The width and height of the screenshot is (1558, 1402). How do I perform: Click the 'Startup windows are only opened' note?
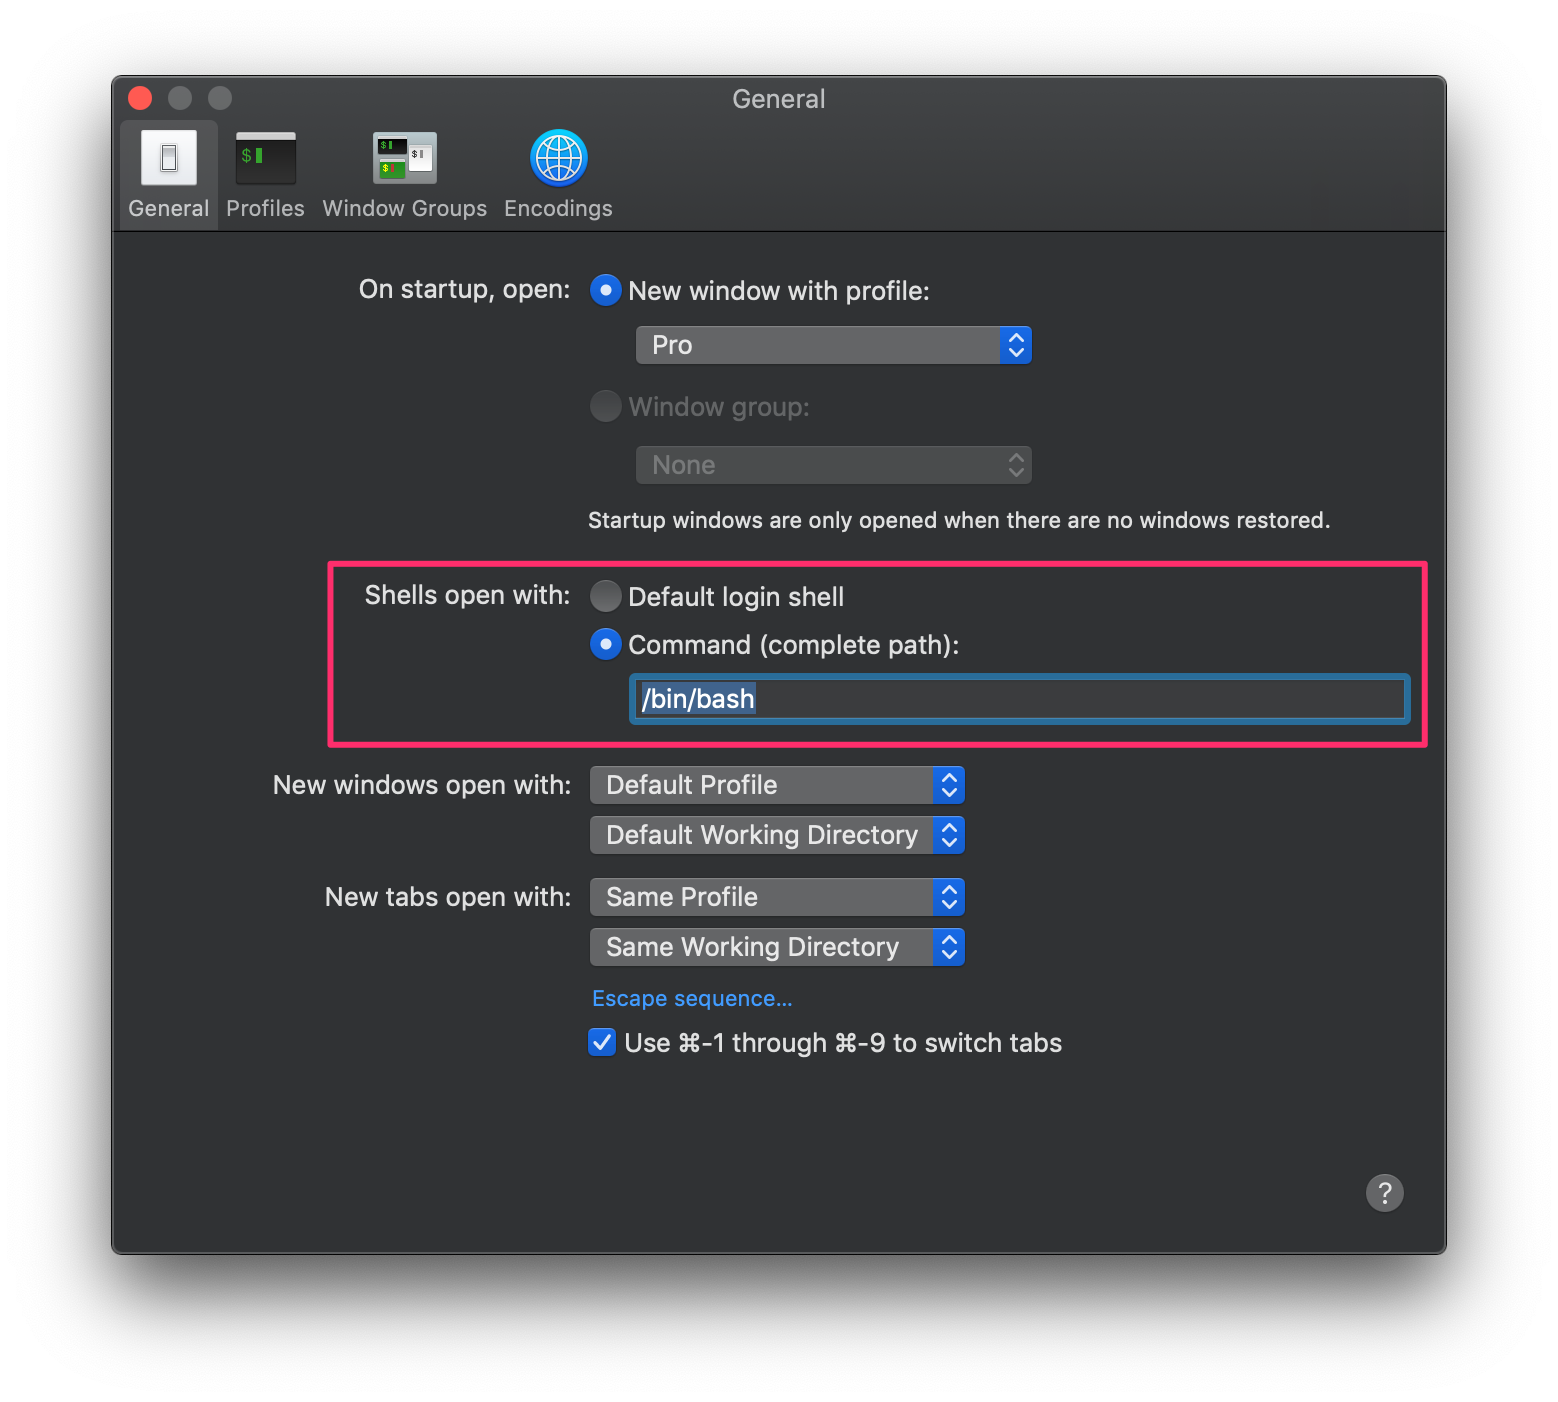[x=959, y=520]
